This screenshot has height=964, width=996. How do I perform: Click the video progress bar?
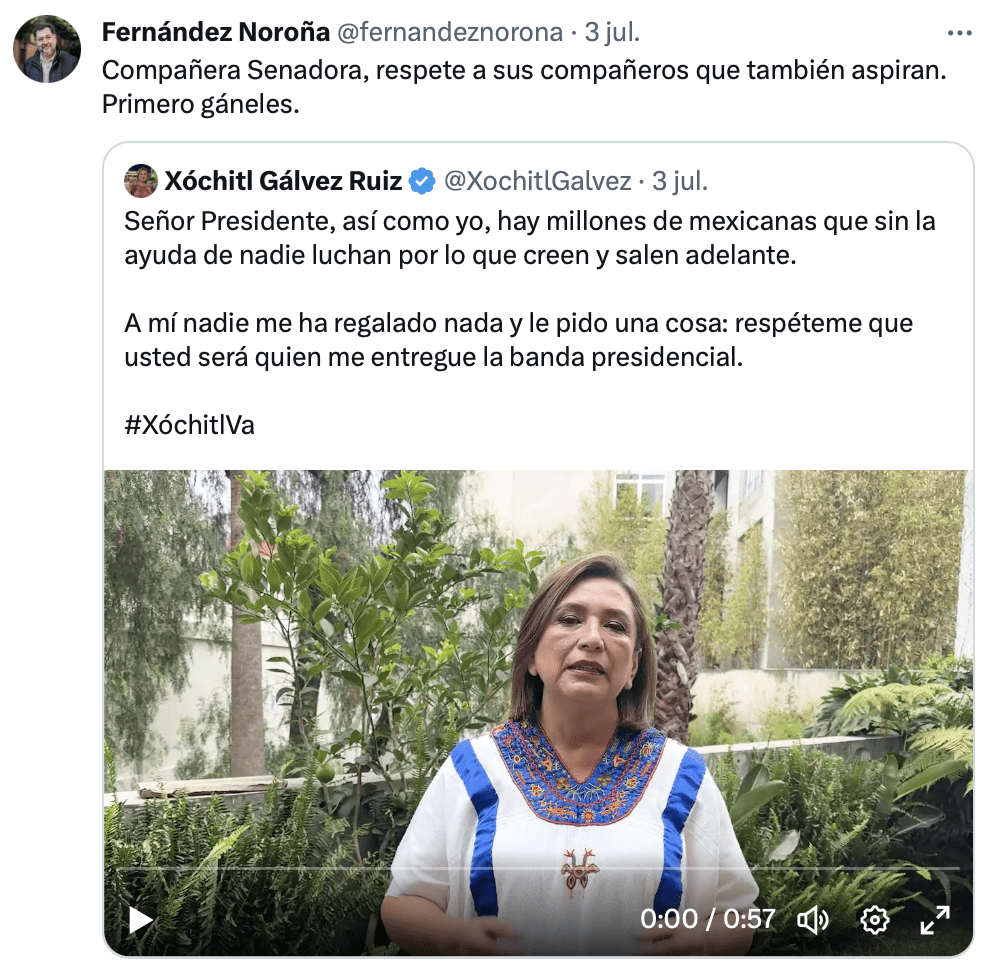pos(538,867)
